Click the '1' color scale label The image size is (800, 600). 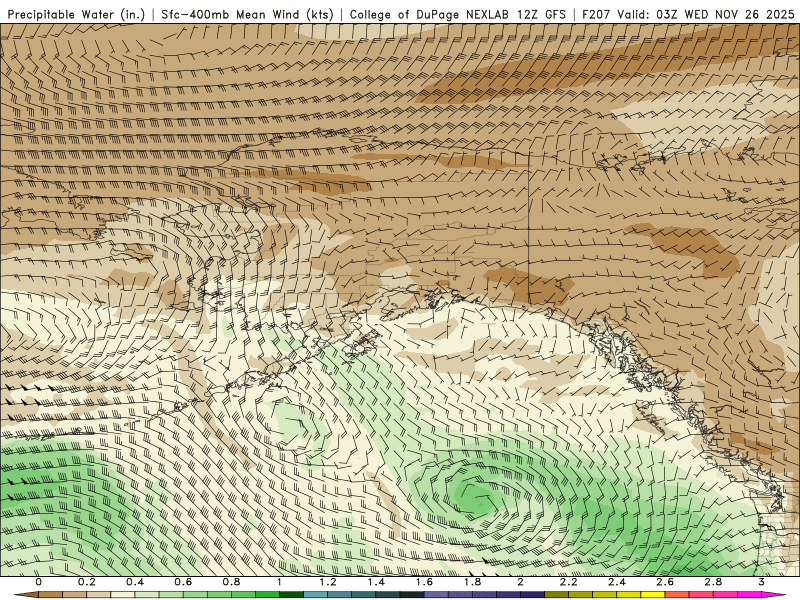[x=279, y=582]
